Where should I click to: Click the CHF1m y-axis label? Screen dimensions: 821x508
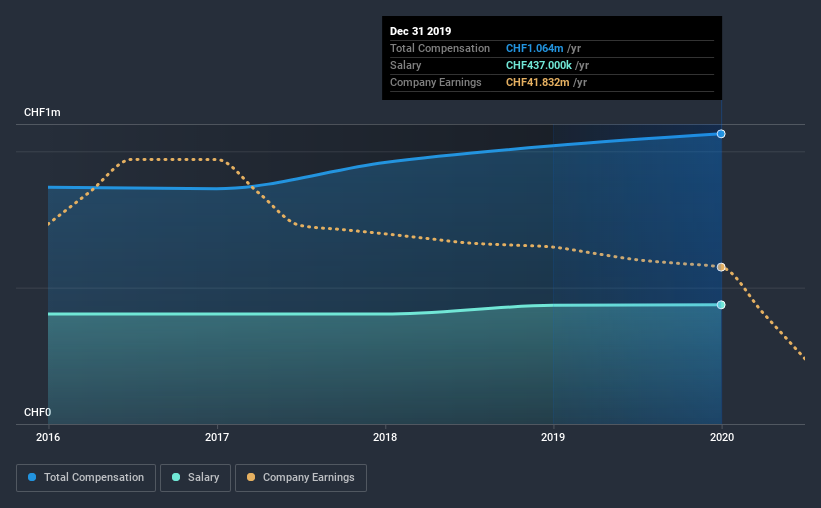pos(42,113)
